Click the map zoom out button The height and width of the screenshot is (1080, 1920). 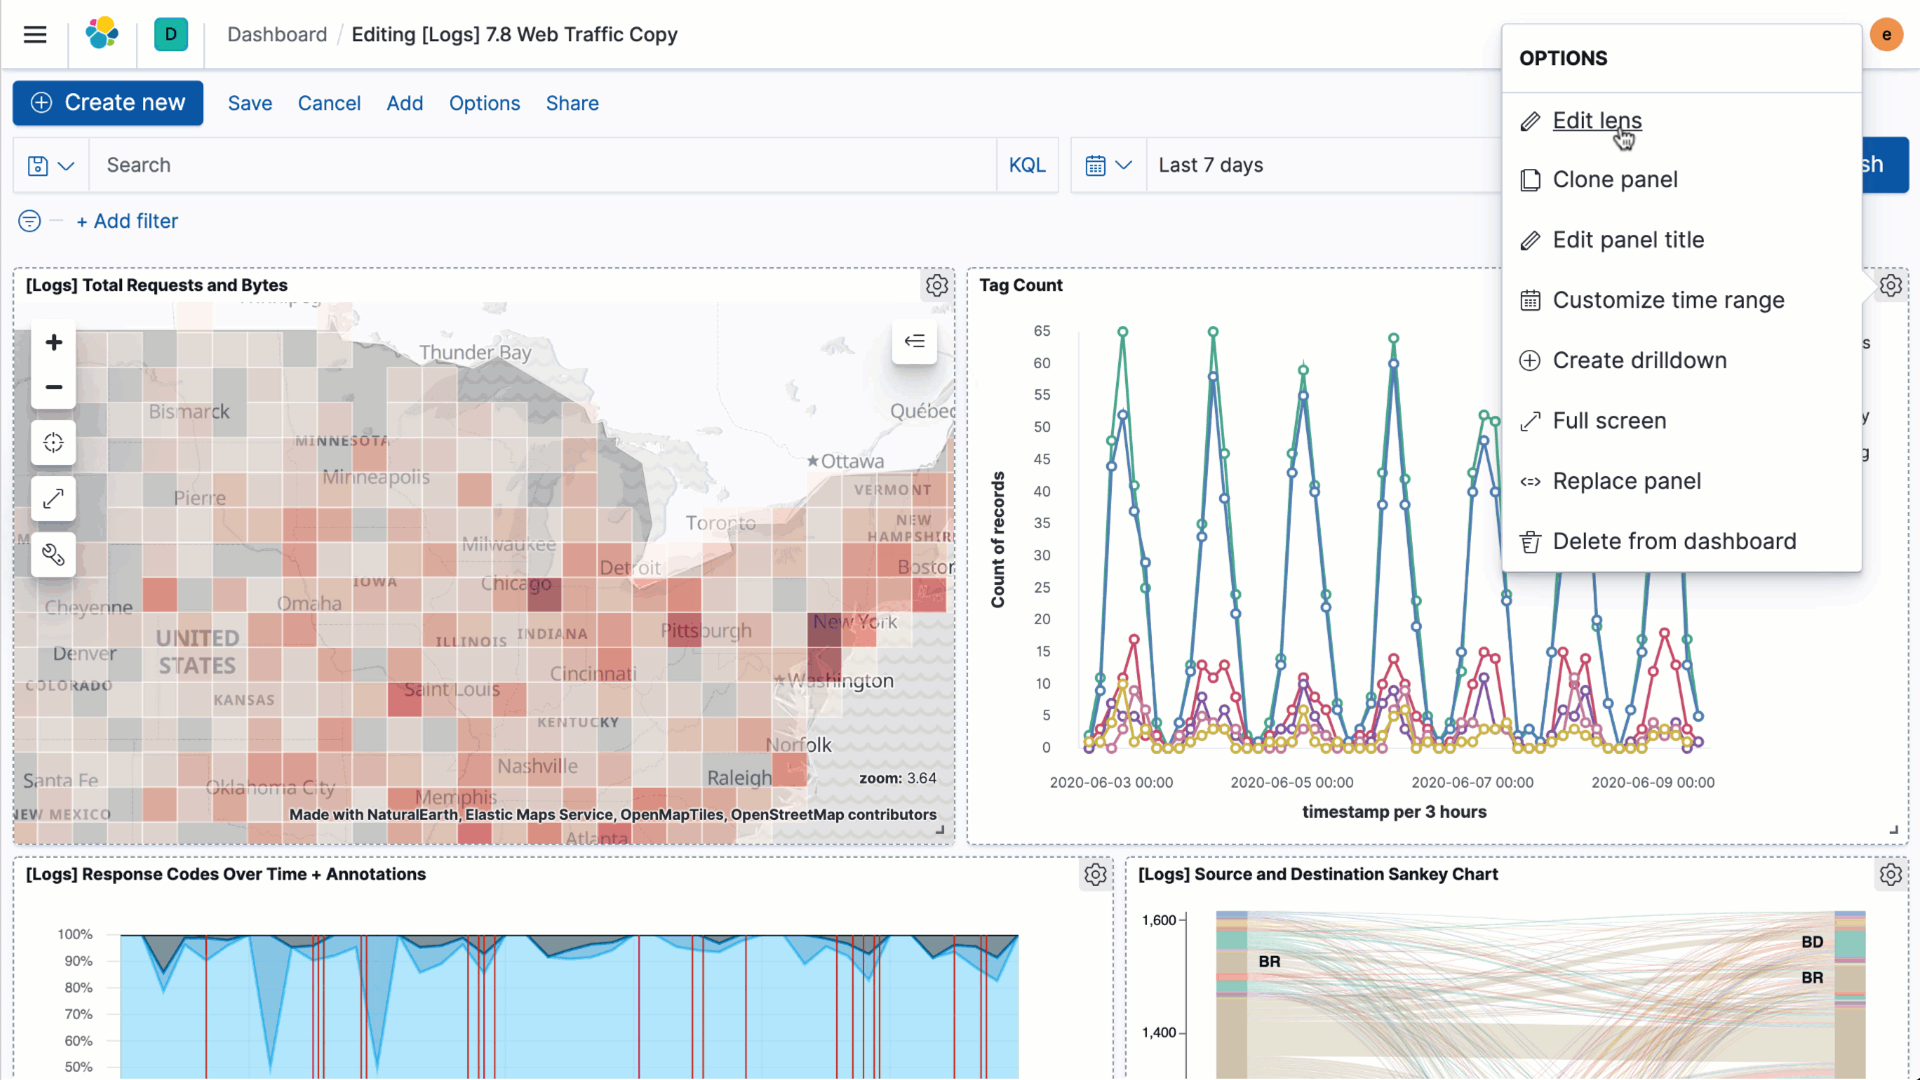pyautogui.click(x=54, y=386)
